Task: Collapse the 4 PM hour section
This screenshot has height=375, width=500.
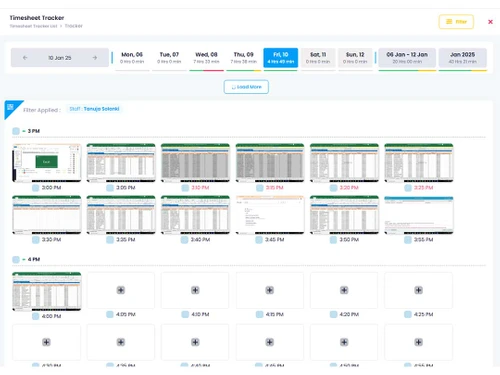Action: click(x=24, y=259)
